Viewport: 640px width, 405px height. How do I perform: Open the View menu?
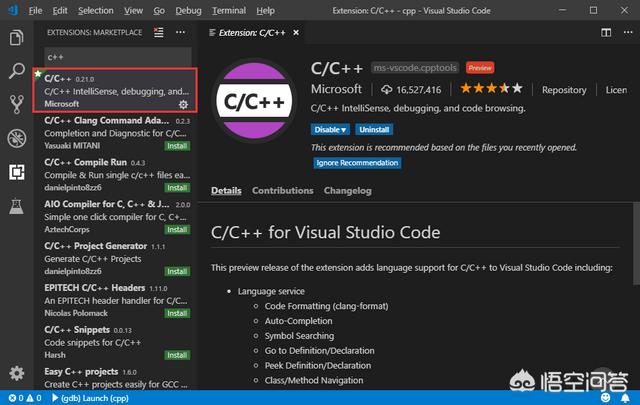(x=133, y=11)
